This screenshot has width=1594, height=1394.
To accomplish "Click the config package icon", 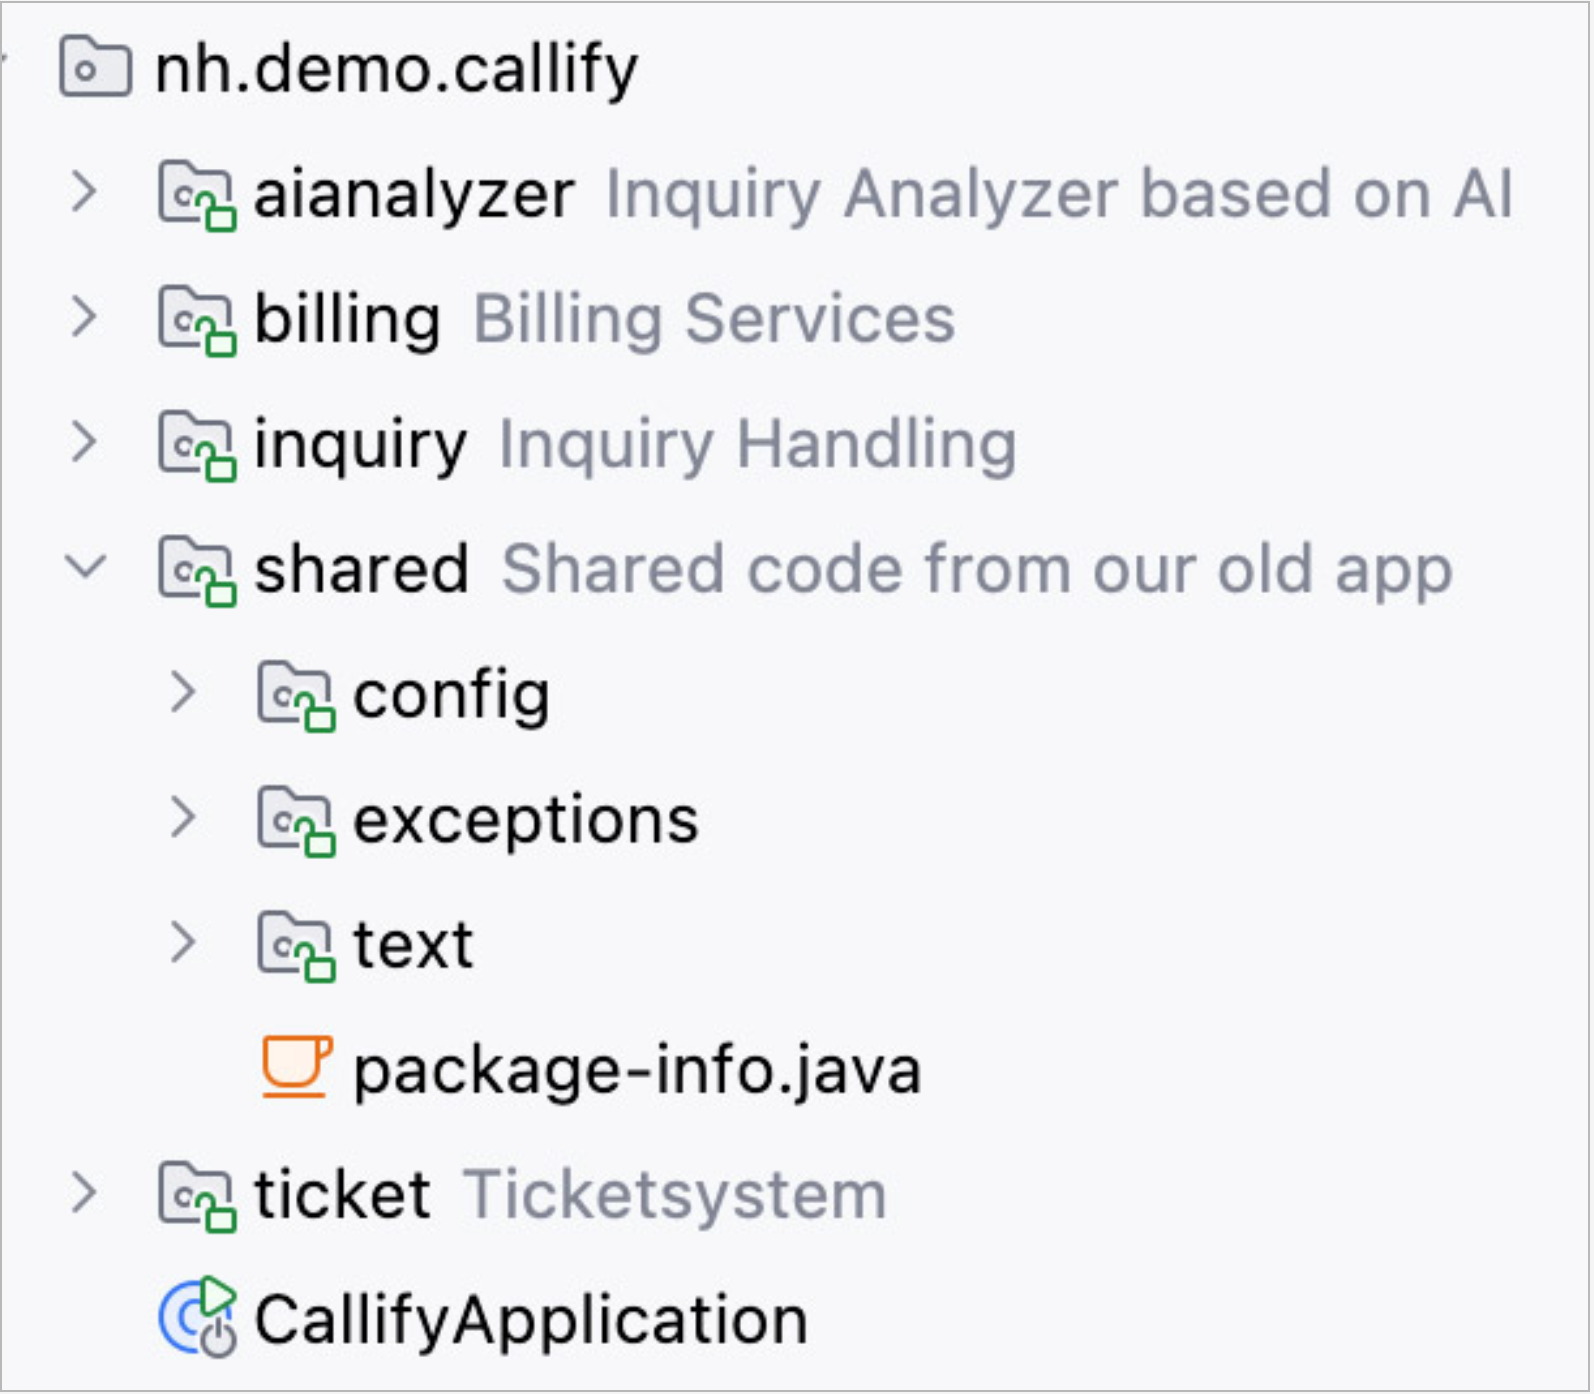I will point(295,695).
